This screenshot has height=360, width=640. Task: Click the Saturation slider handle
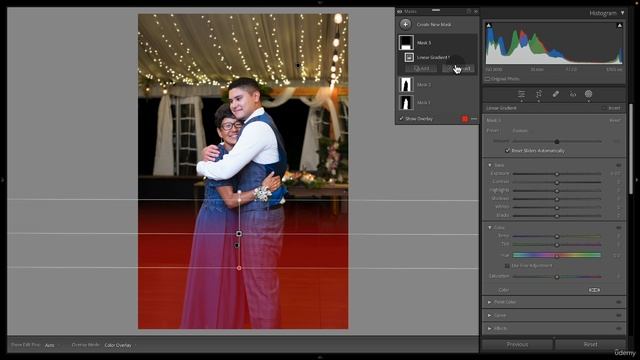tap(557, 277)
